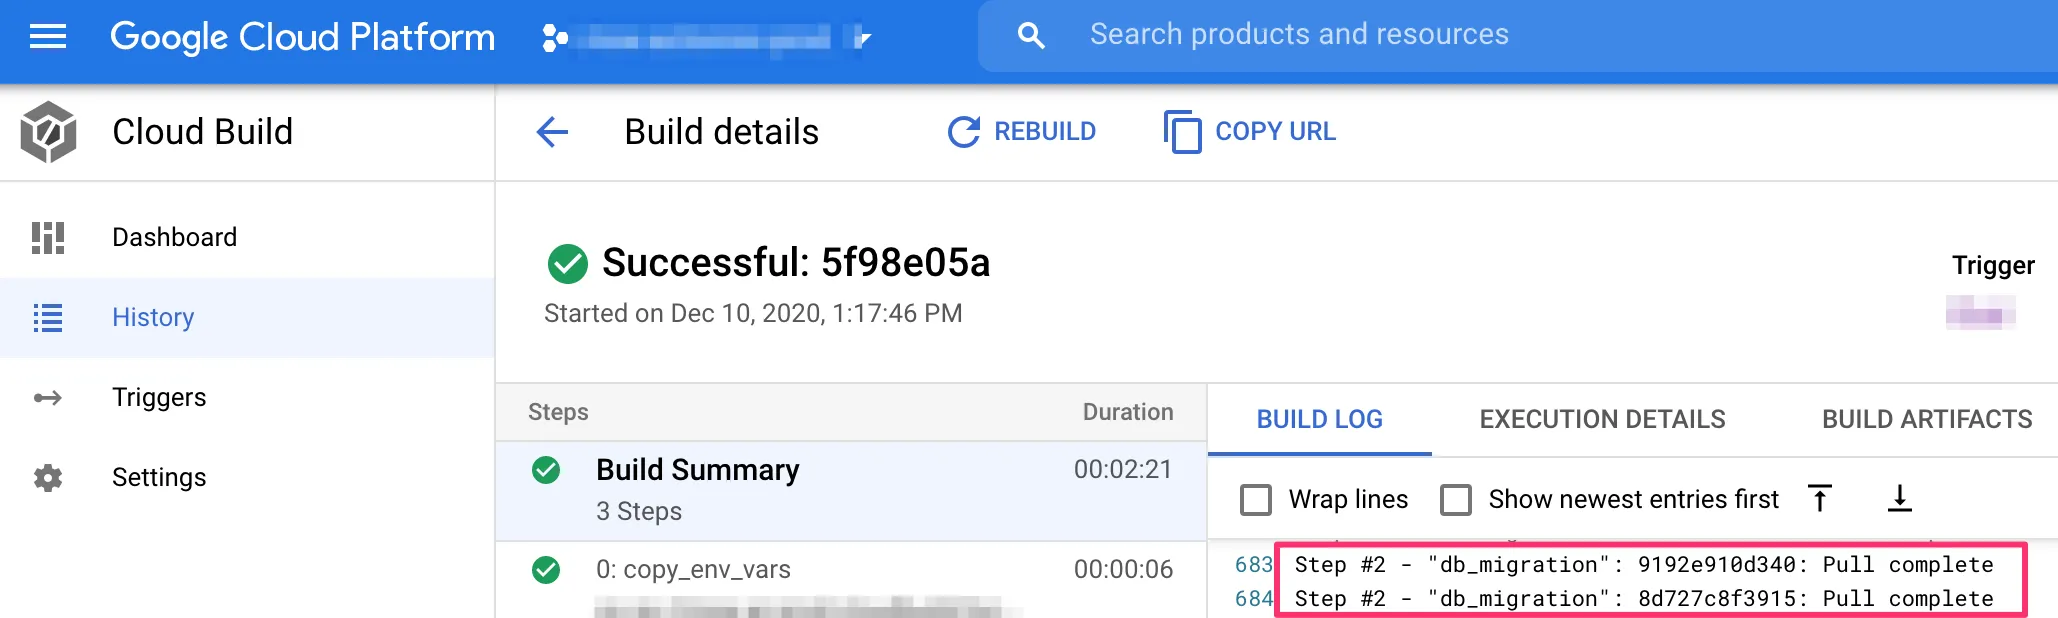Click the Settings gear icon

[47, 477]
